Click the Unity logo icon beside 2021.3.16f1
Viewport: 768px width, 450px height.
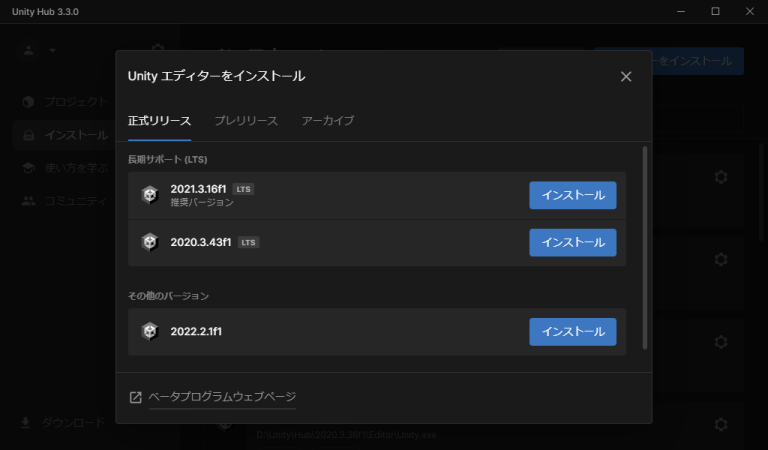click(150, 195)
